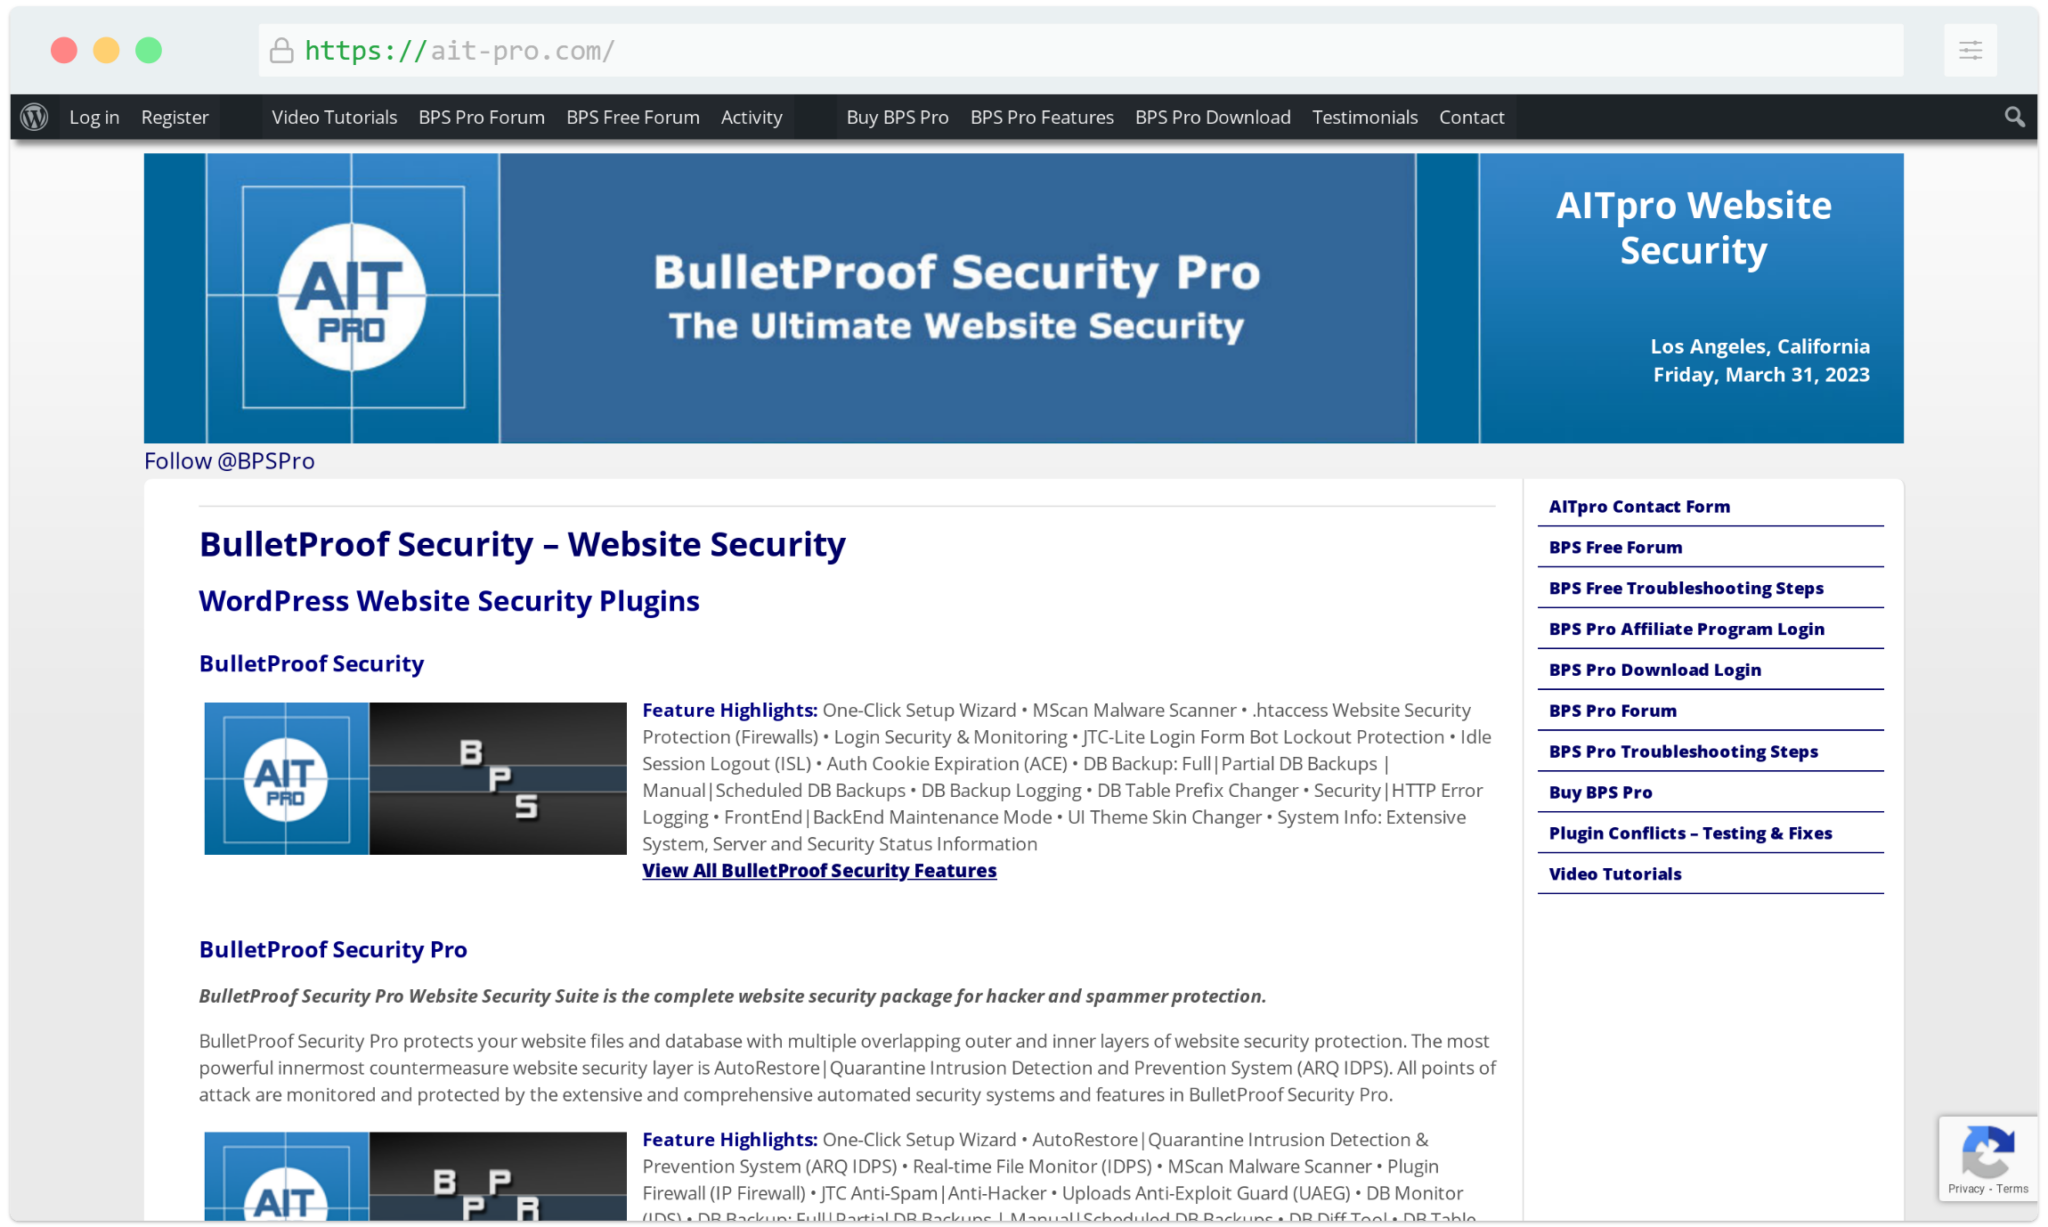Open BPS Pro Download menu item
Viewport: 2048px width, 1227px height.
pos(1212,117)
